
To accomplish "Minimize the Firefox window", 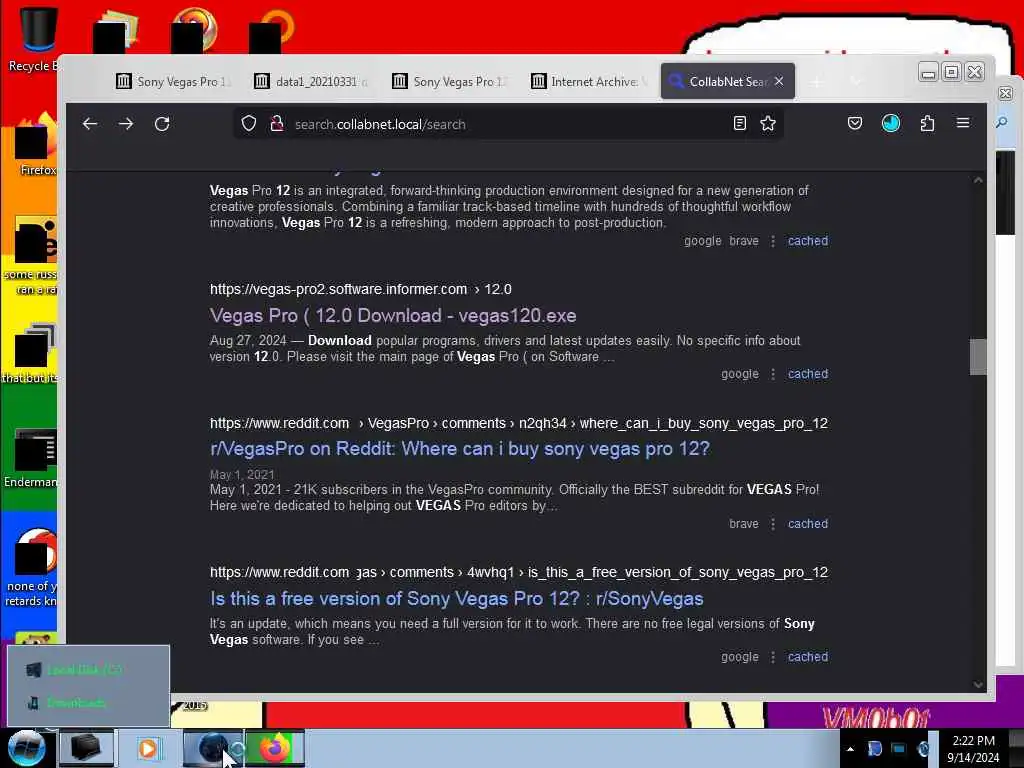I will [x=928, y=72].
